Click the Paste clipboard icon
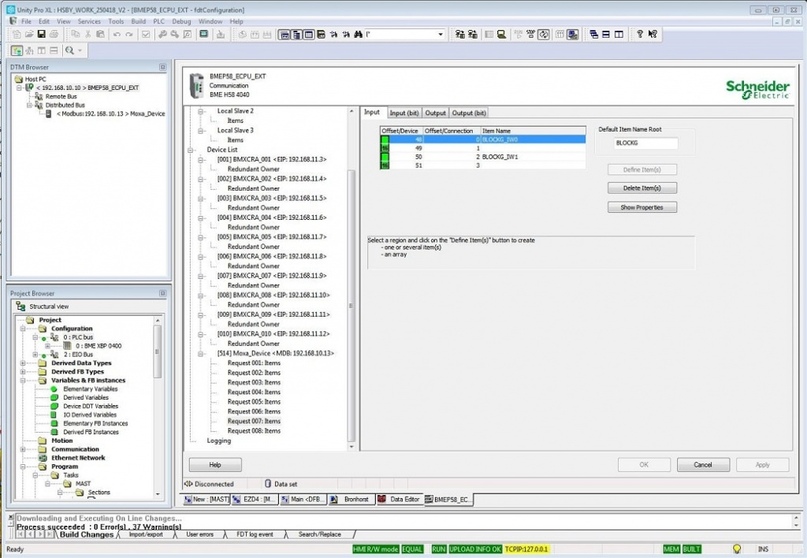 [x=100, y=34]
